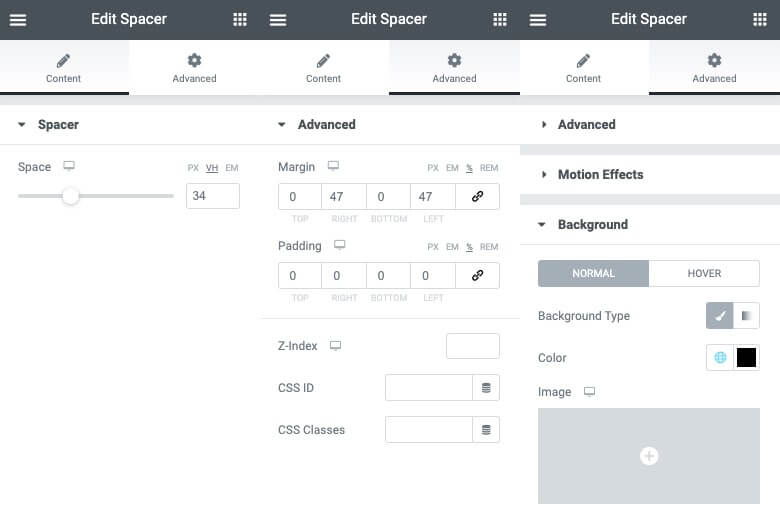Select HOVER background state

point(704,273)
